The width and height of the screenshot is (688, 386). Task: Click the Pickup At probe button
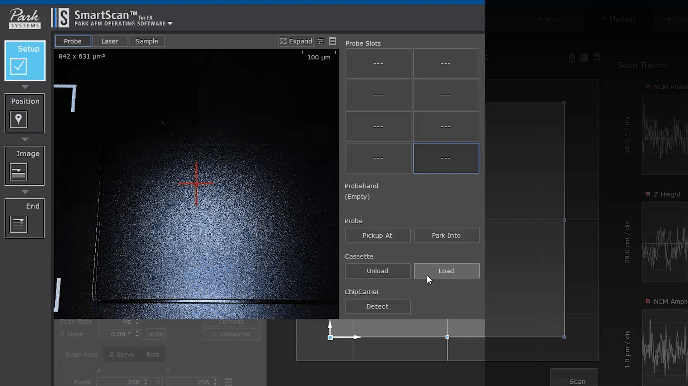(x=378, y=235)
